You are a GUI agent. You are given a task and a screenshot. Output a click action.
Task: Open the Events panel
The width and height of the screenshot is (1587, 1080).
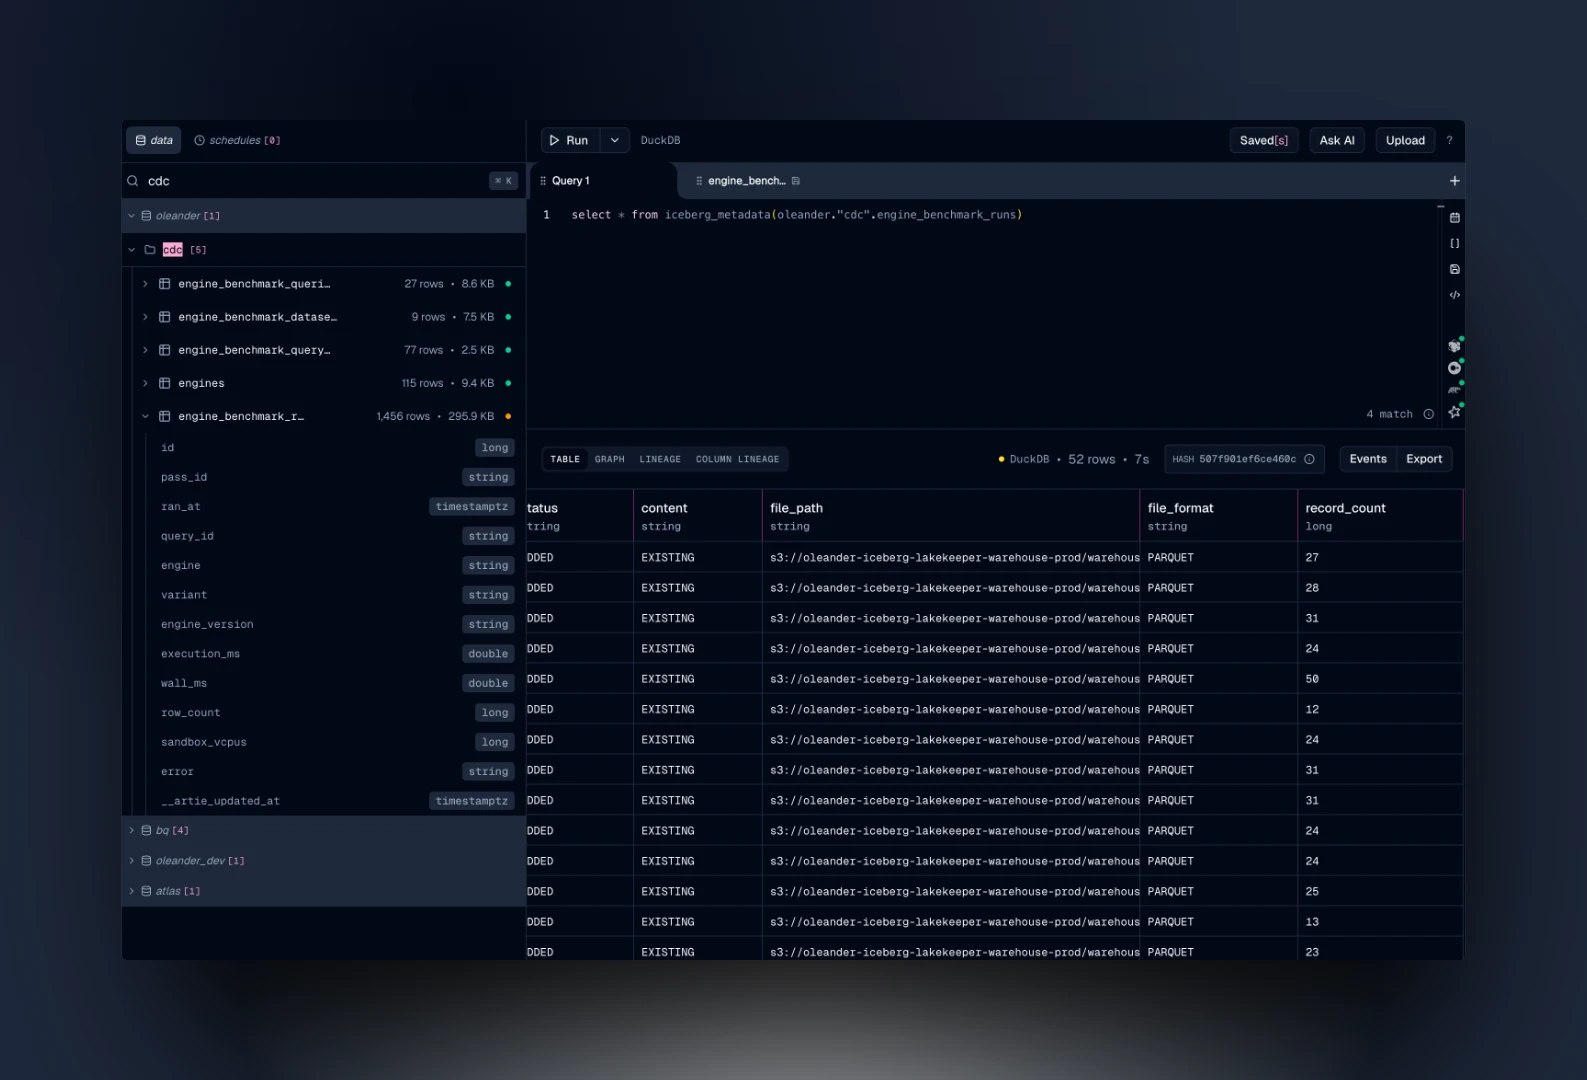1368,459
